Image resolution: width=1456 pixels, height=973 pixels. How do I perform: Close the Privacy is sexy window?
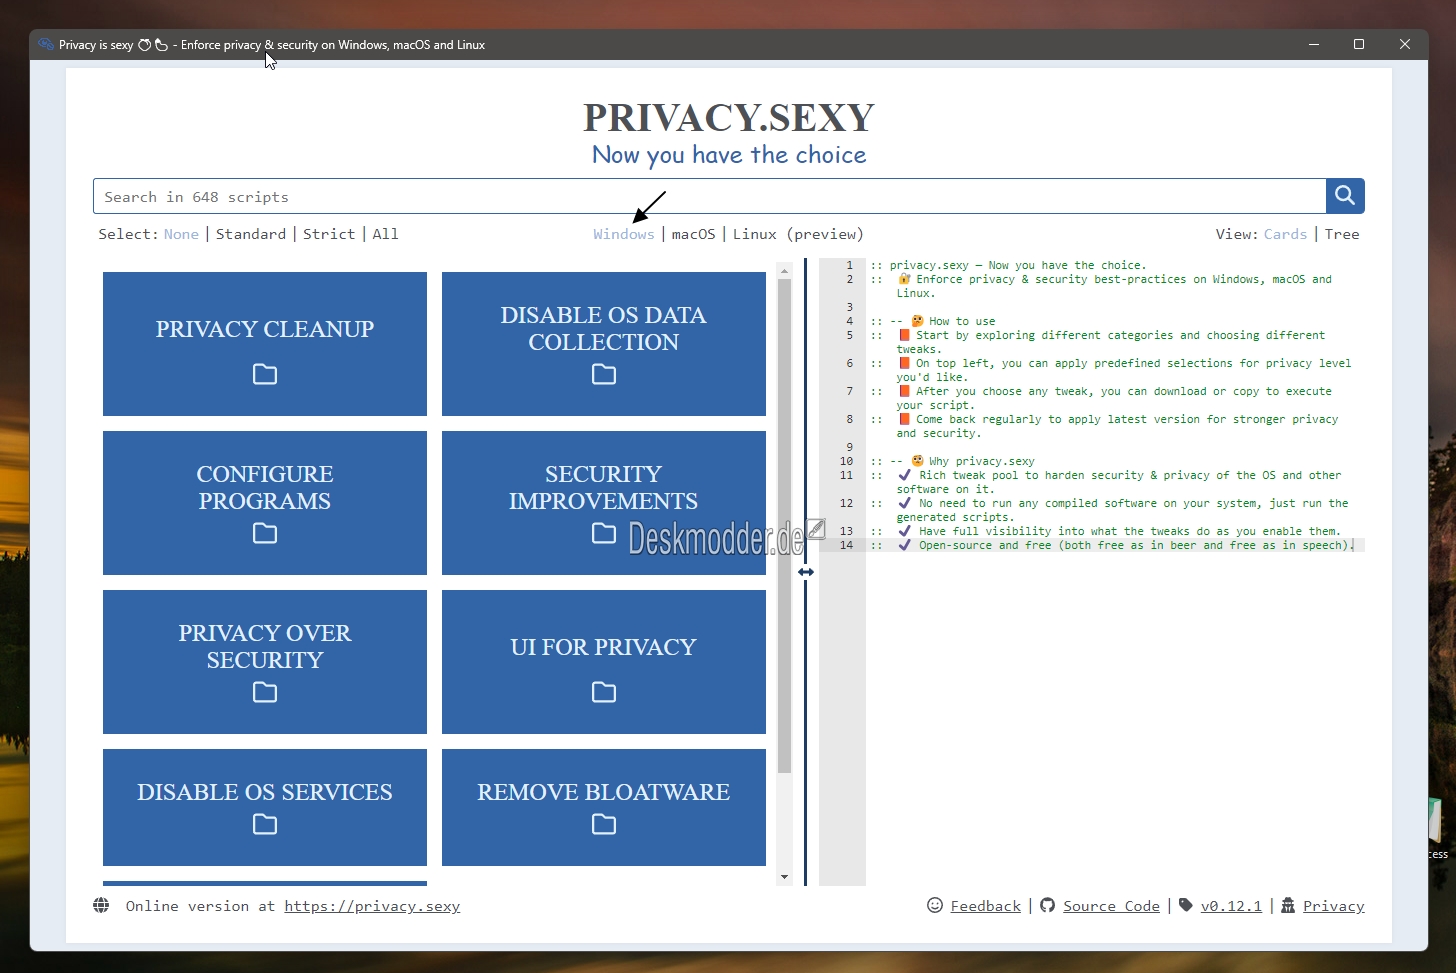coord(1405,44)
